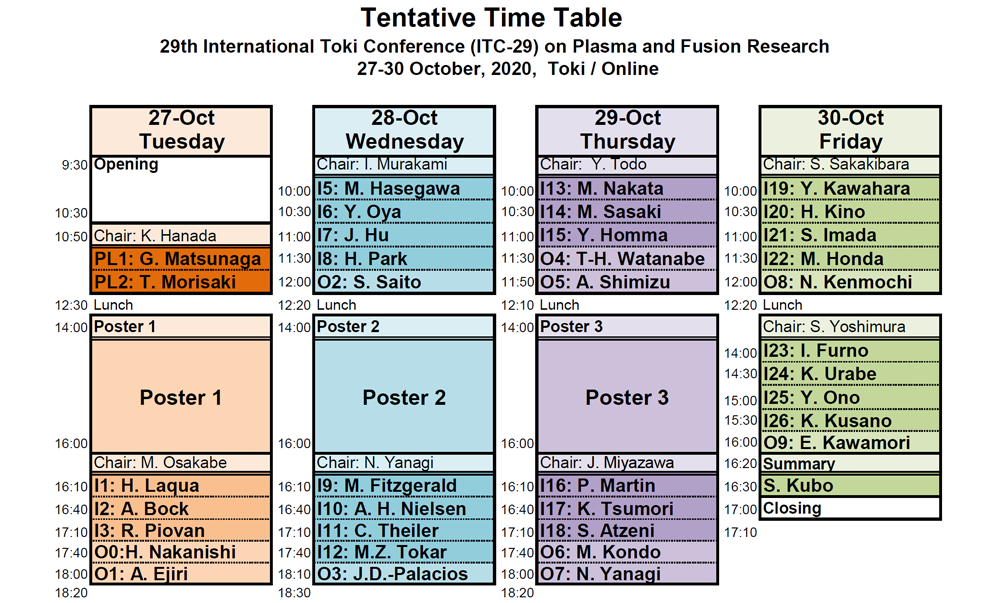
Task: Select I8: H. Park talk
Action: click(404, 259)
